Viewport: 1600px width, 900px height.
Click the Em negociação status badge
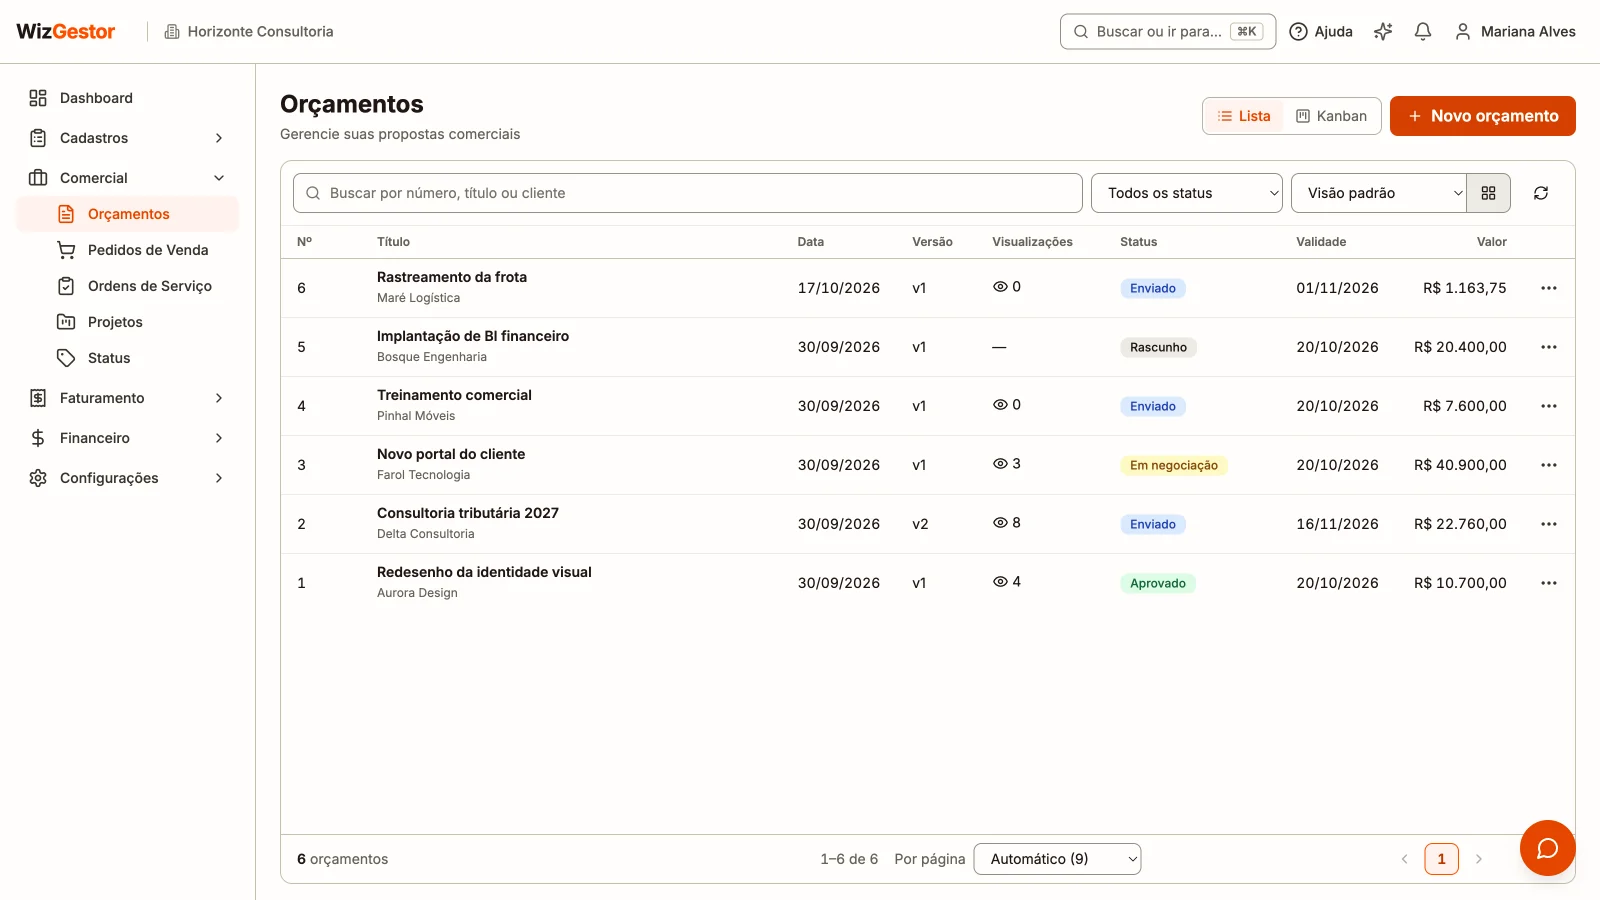[1174, 465]
